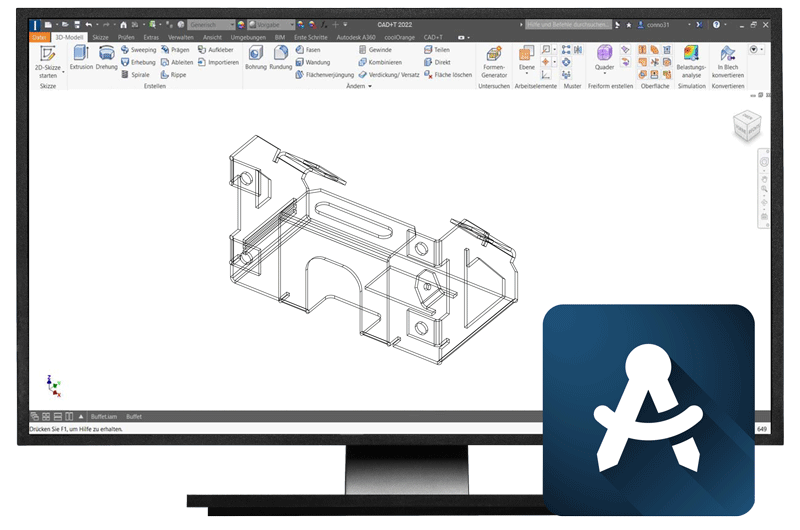Select the Bohrung hole tool

(256, 57)
